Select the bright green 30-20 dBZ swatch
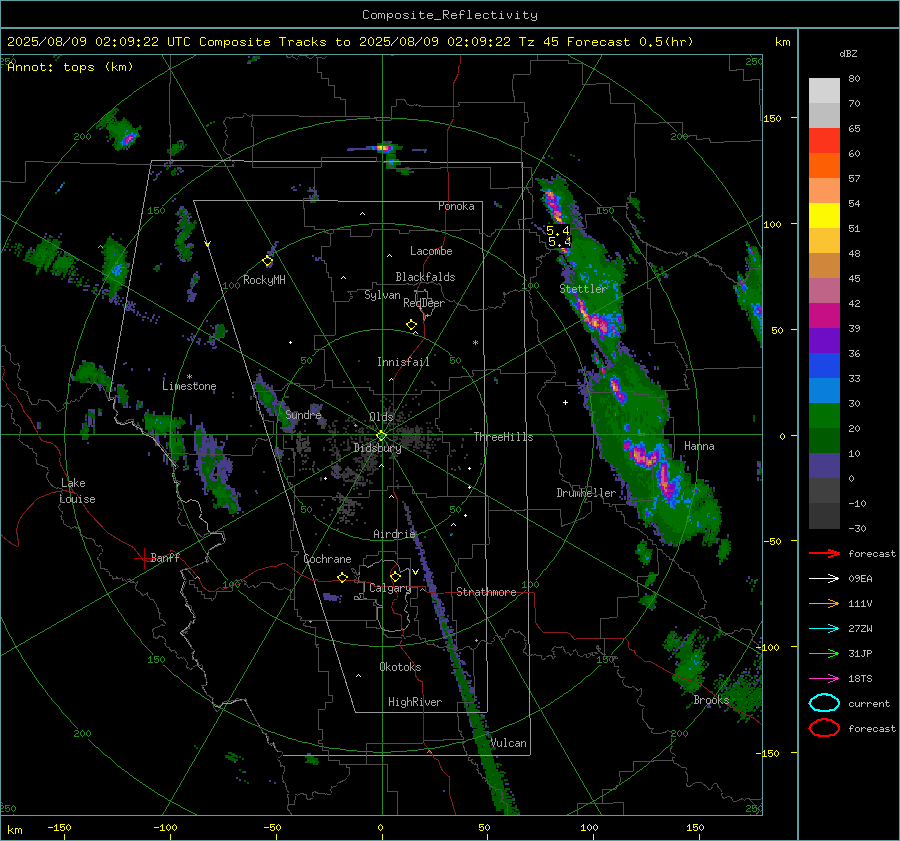Screen dimensions: 900x841 pos(824,416)
